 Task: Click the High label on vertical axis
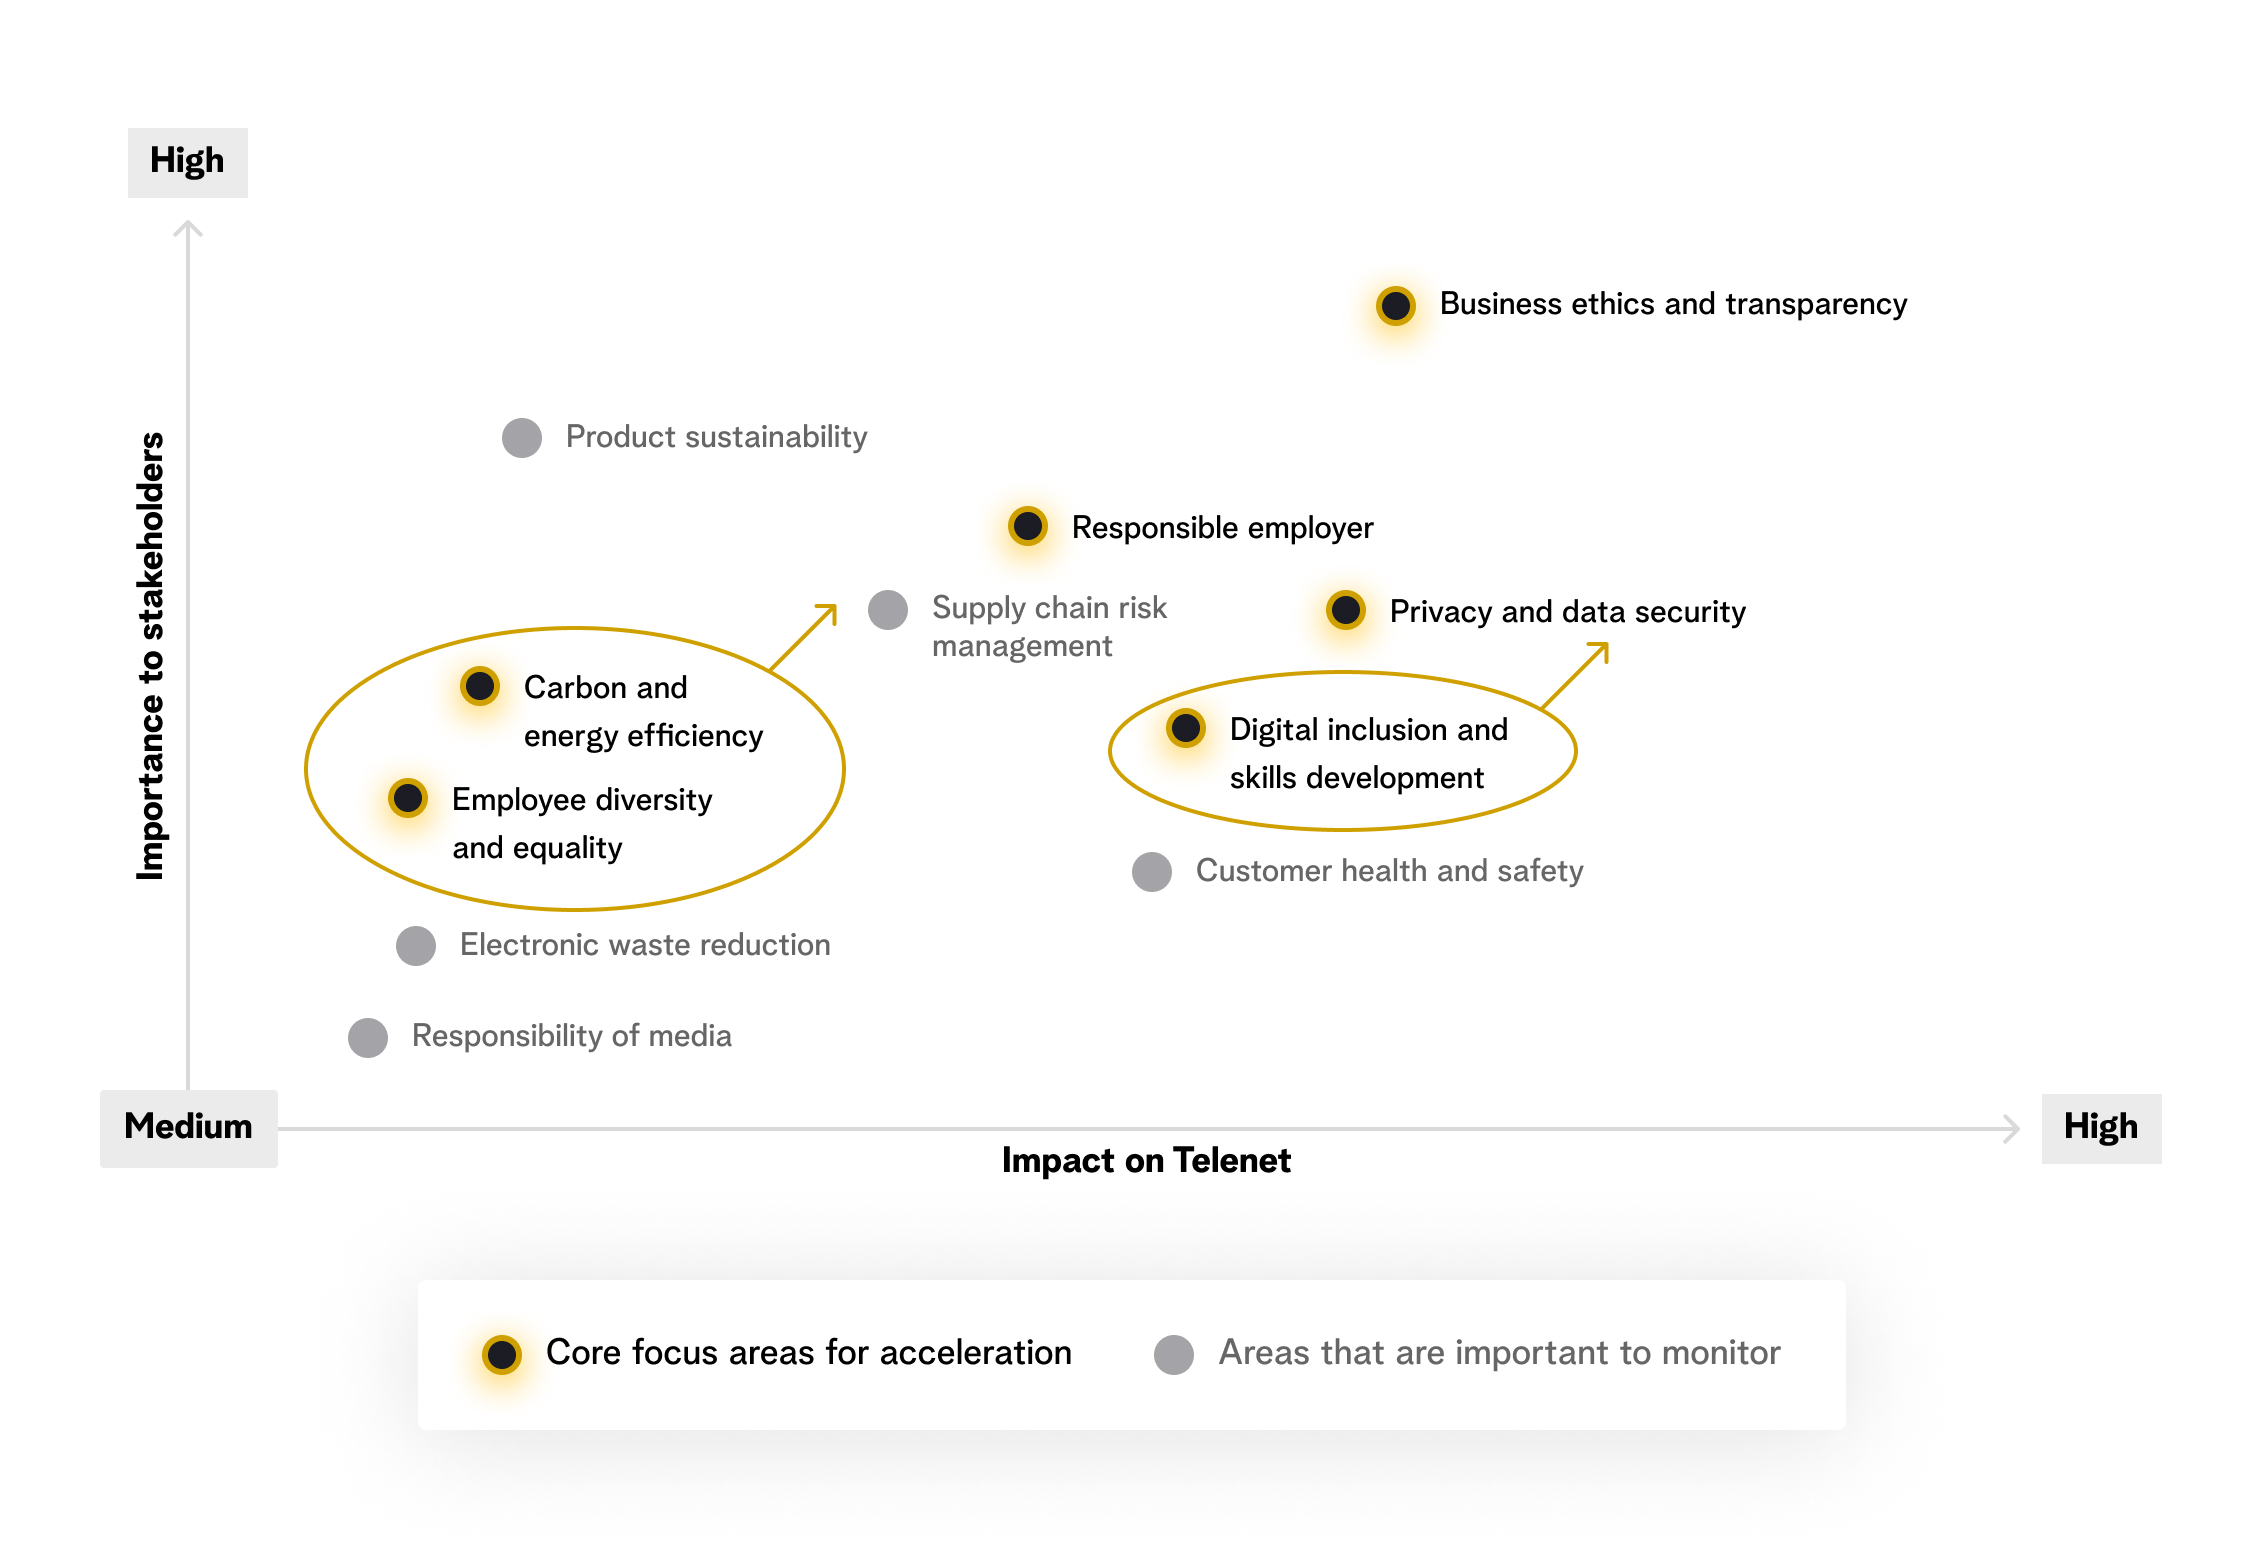tap(188, 162)
